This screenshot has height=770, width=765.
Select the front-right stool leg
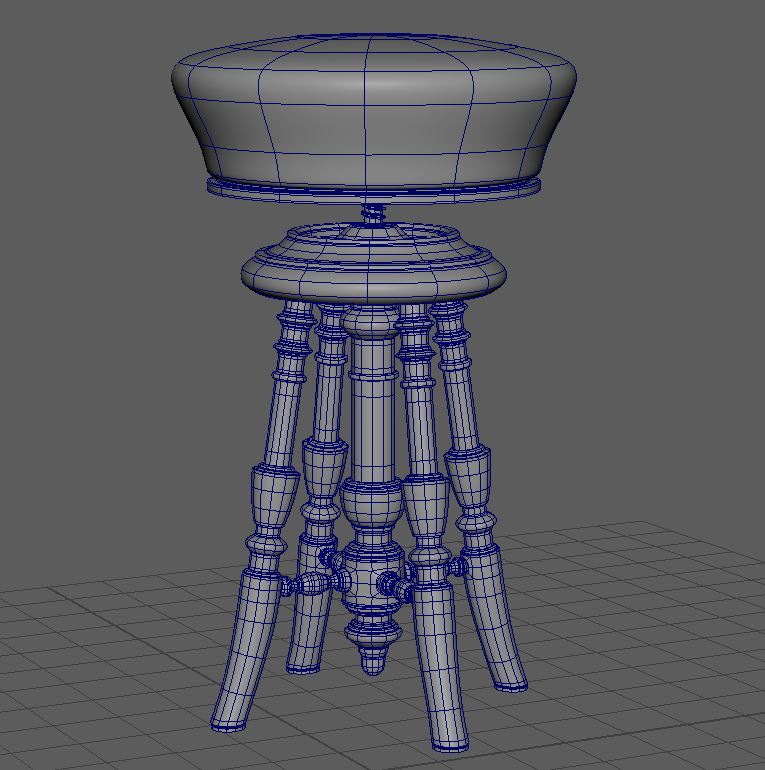(431, 530)
